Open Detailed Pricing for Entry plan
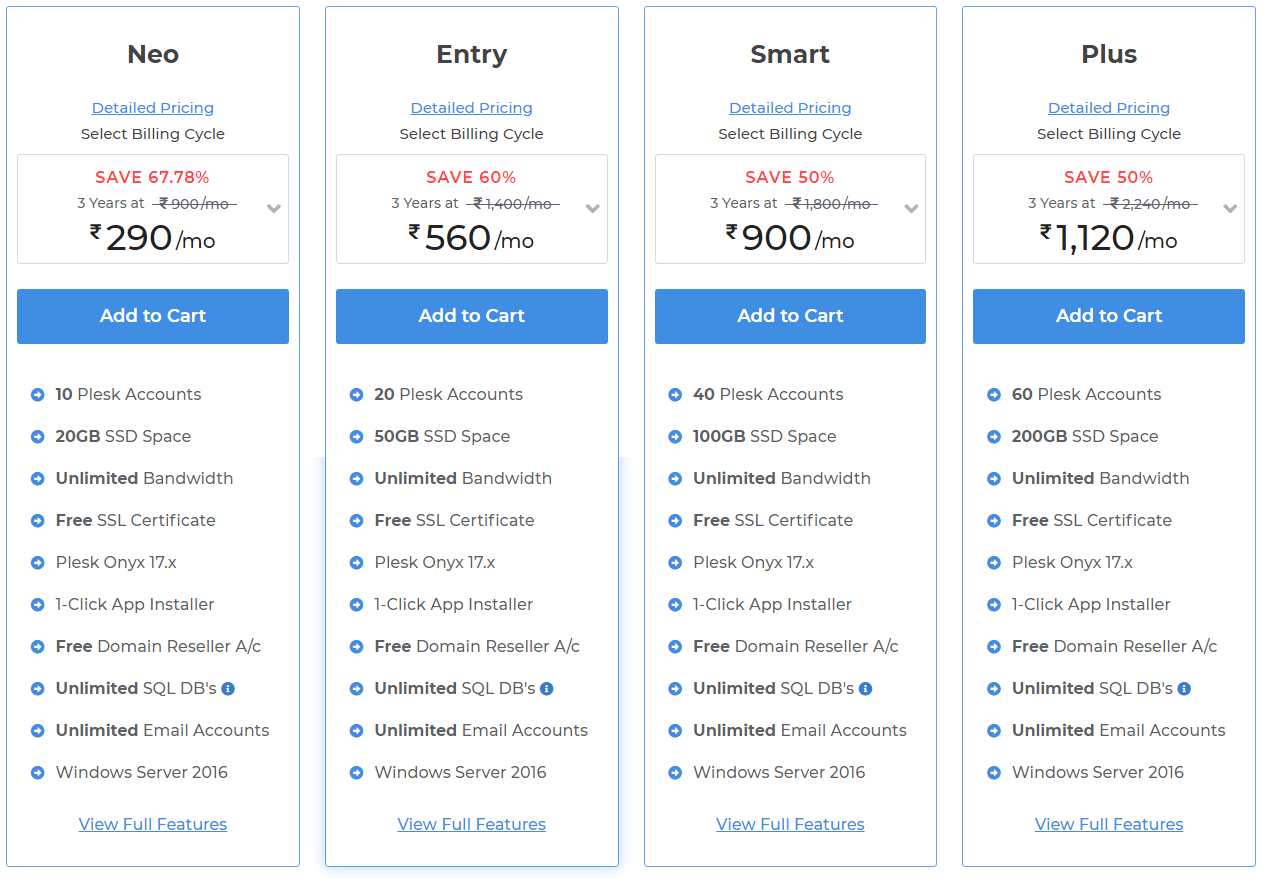 click(x=472, y=108)
